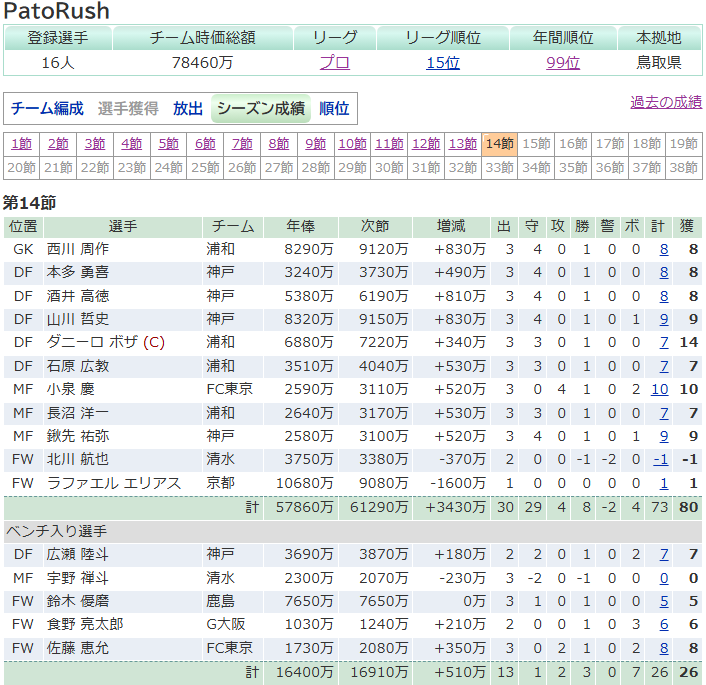Open the シーズン成績 tab

[x=261, y=109]
